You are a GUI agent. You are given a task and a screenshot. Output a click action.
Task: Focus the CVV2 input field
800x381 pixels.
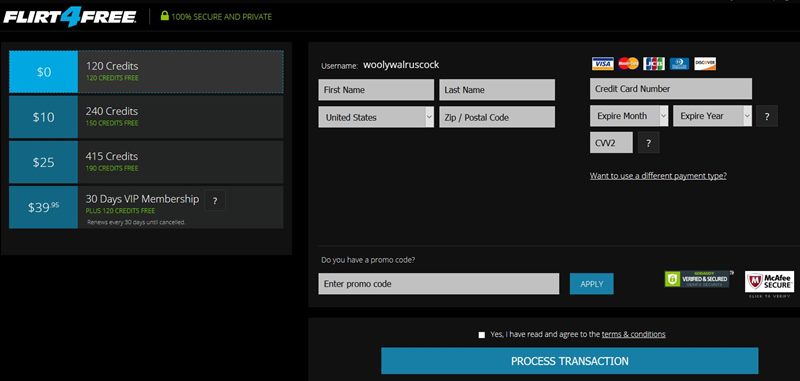point(611,143)
